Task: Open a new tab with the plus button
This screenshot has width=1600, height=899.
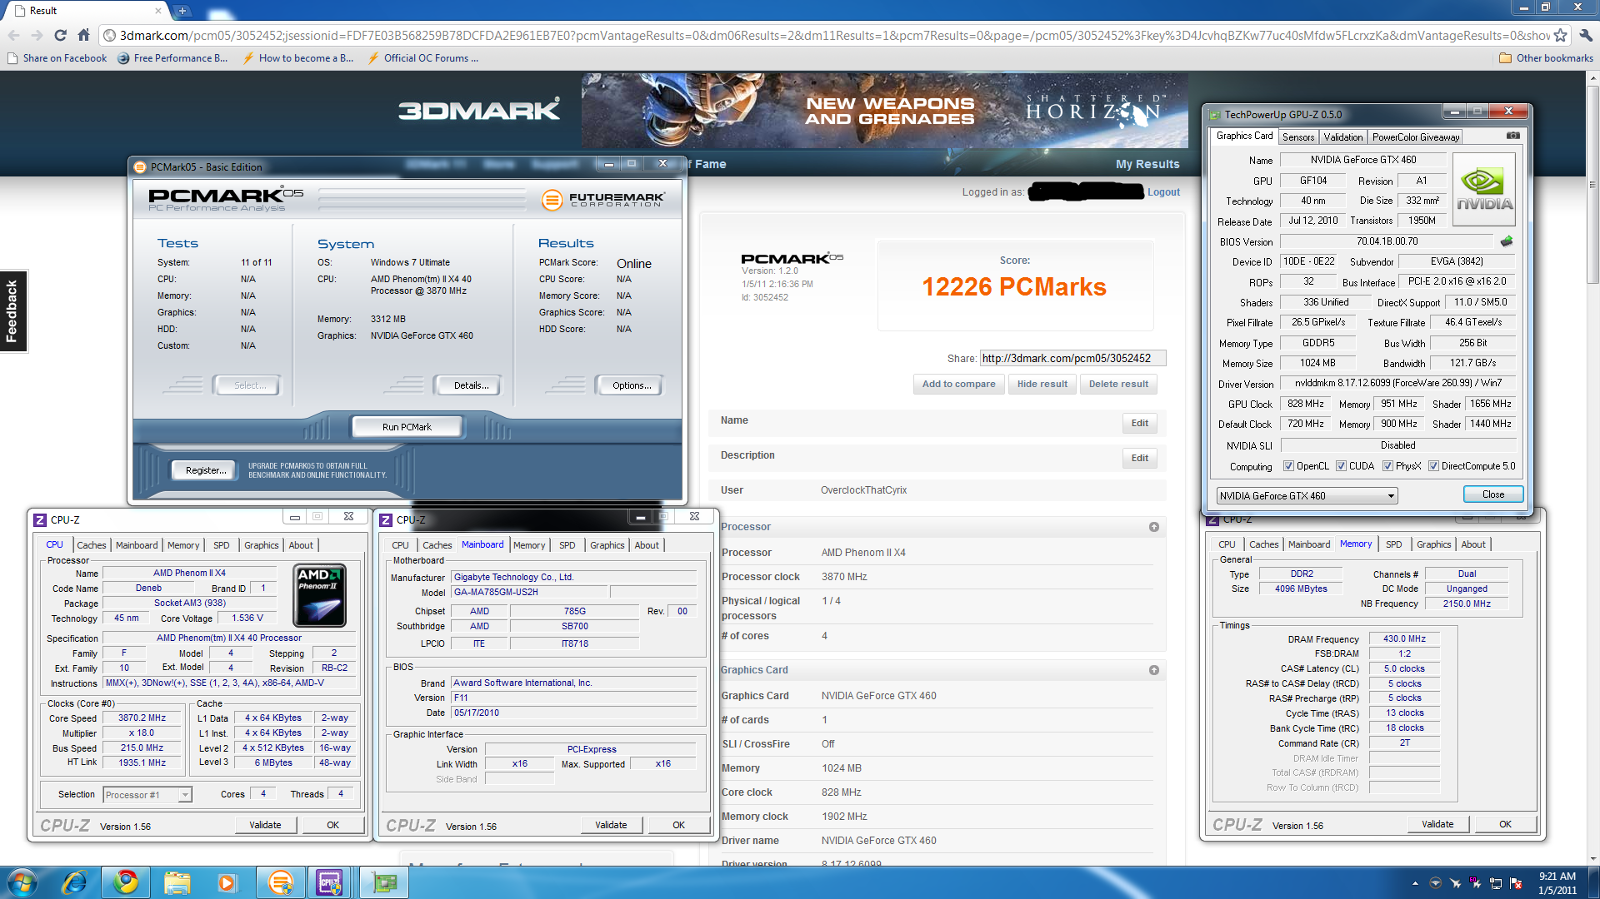Action: 182,11
